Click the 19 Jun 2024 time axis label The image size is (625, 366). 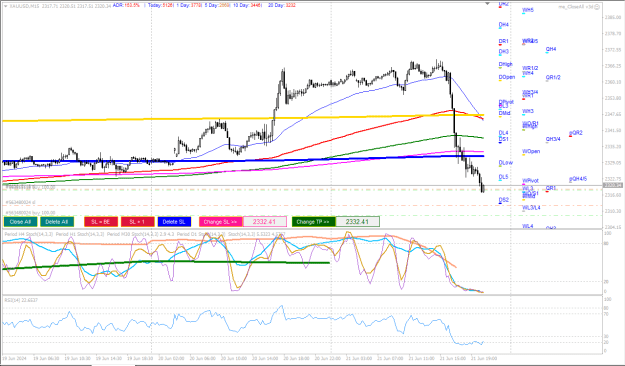coord(15,358)
